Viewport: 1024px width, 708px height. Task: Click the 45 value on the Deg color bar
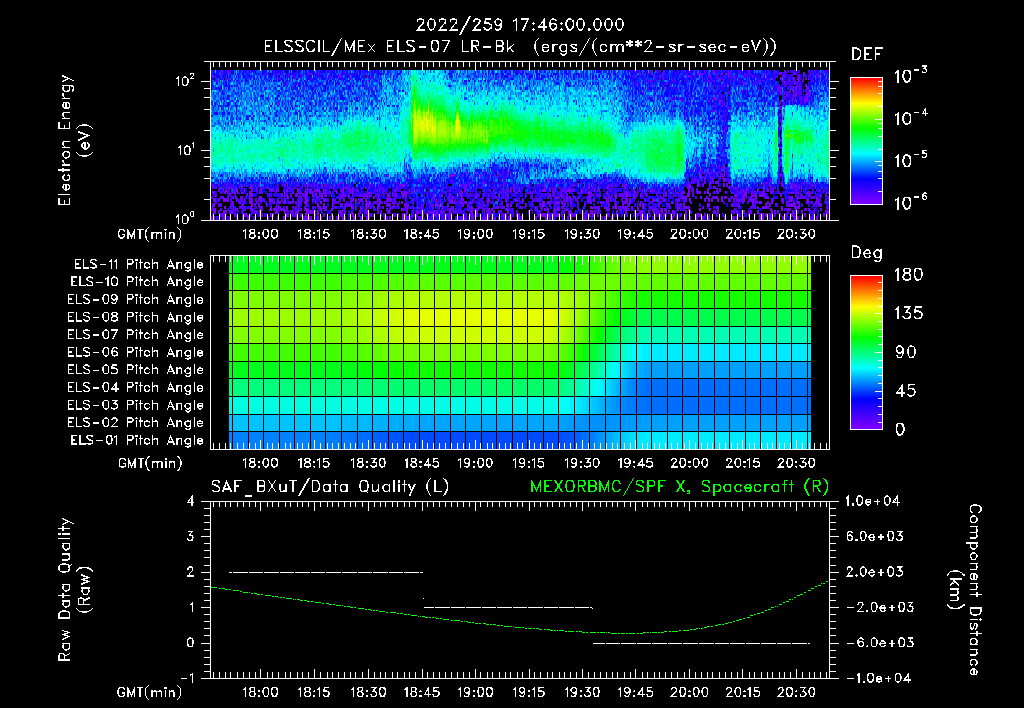click(905, 391)
